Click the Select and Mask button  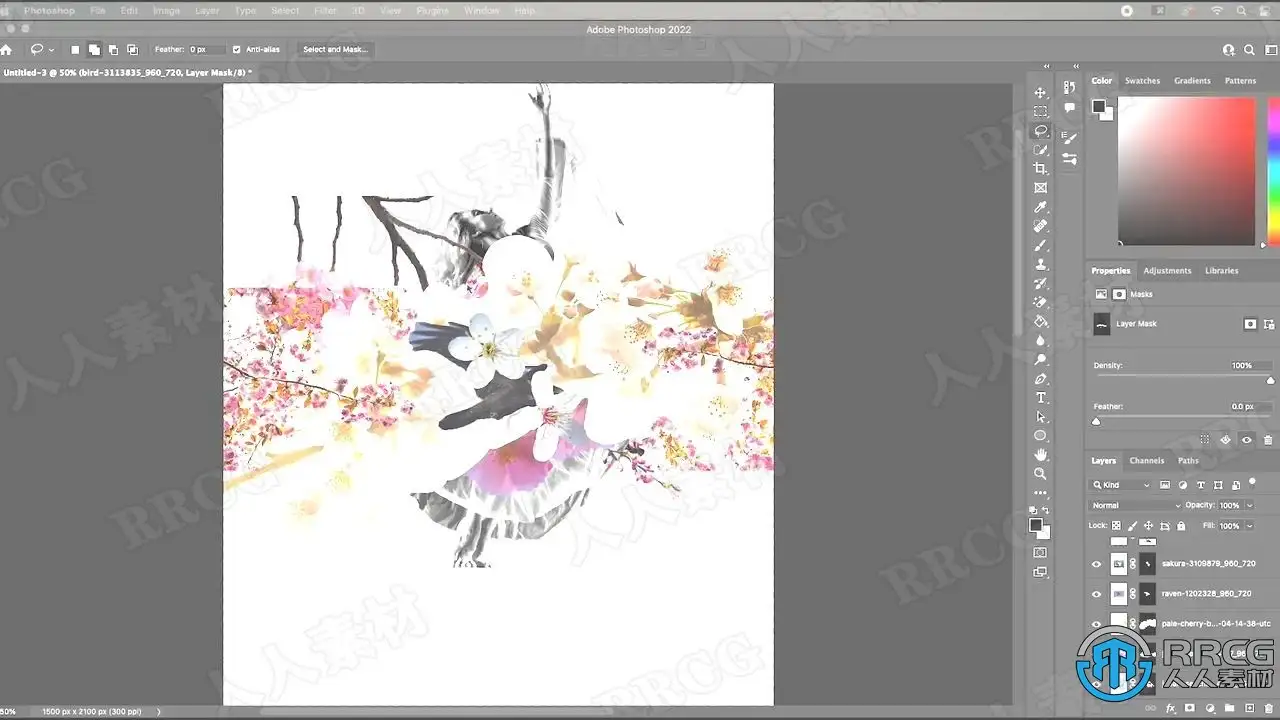tap(335, 49)
